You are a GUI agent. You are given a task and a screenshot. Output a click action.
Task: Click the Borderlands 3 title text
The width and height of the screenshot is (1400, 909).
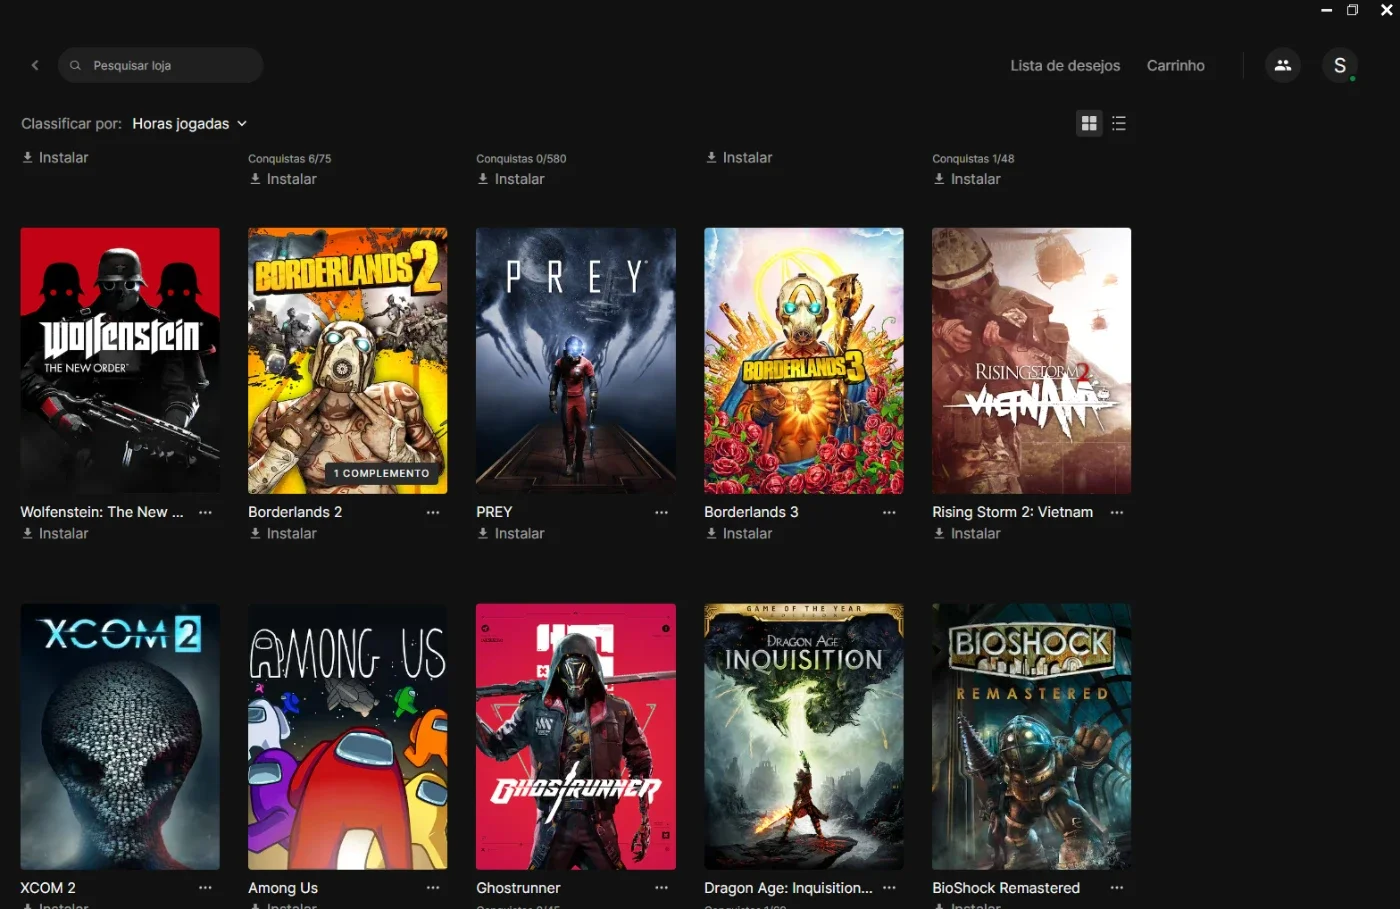[751, 512]
